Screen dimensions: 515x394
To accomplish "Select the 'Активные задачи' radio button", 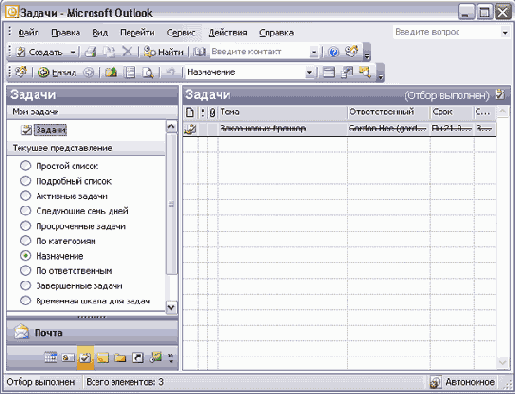I will tap(26, 196).
